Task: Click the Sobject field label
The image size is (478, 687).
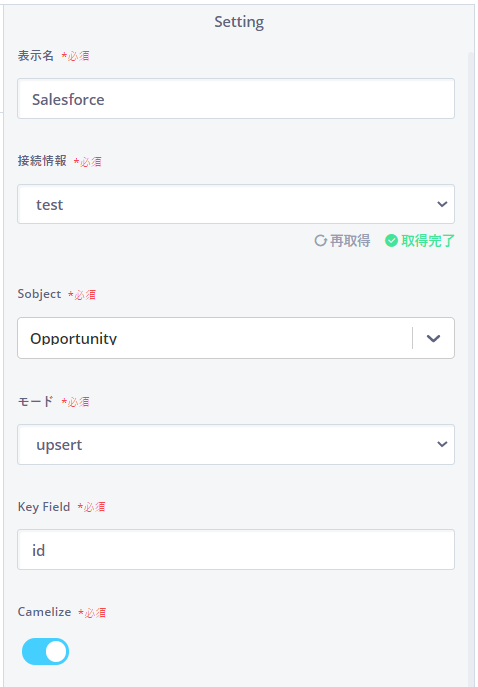Action: pyautogui.click(x=39, y=294)
